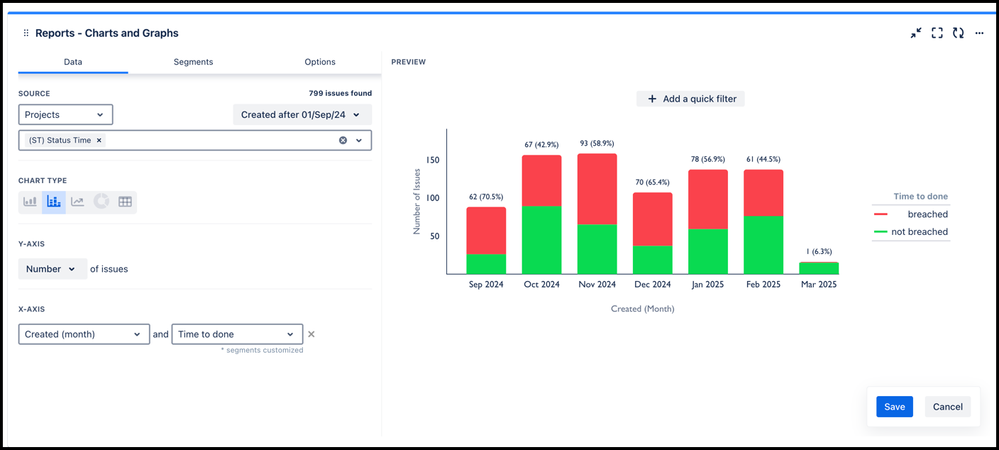Screen dimensions: 999x450
Task: Click the segments customized note
Action: point(261,350)
